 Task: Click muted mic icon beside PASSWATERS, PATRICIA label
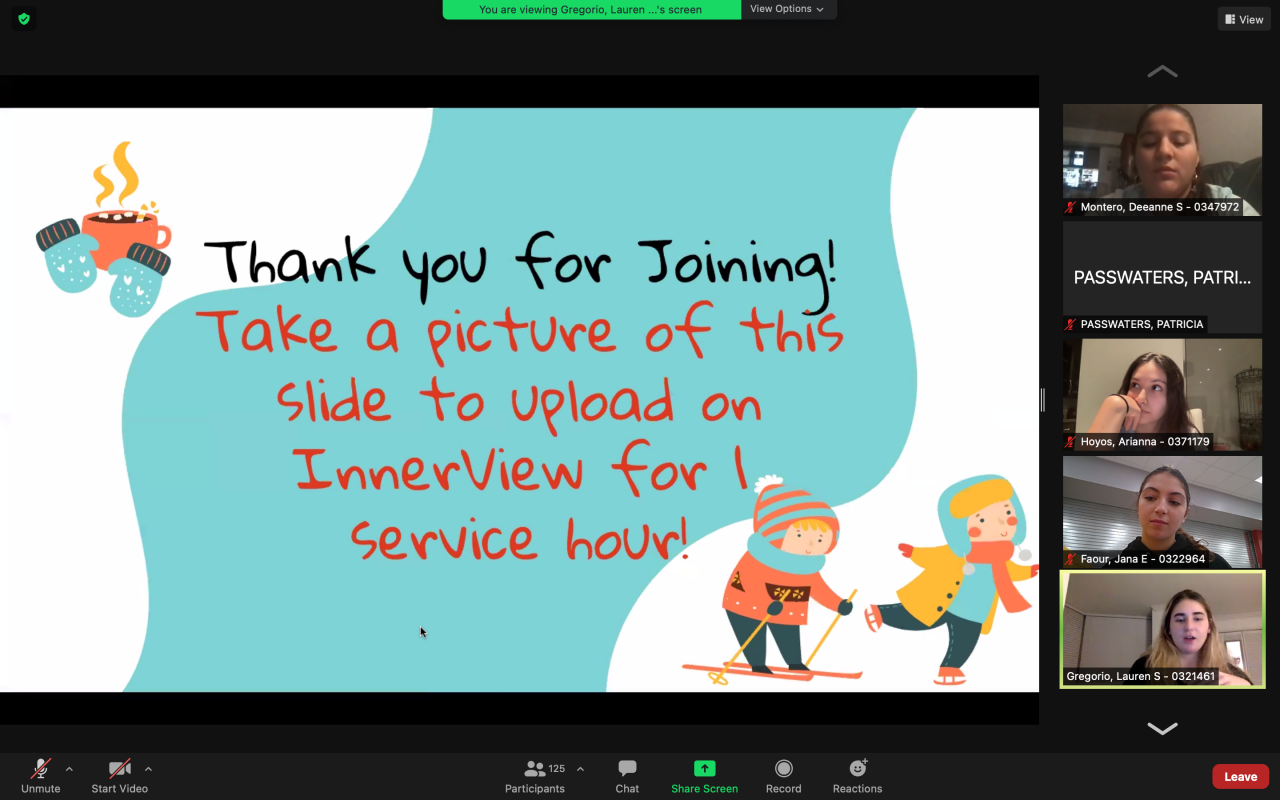[x=1071, y=324]
